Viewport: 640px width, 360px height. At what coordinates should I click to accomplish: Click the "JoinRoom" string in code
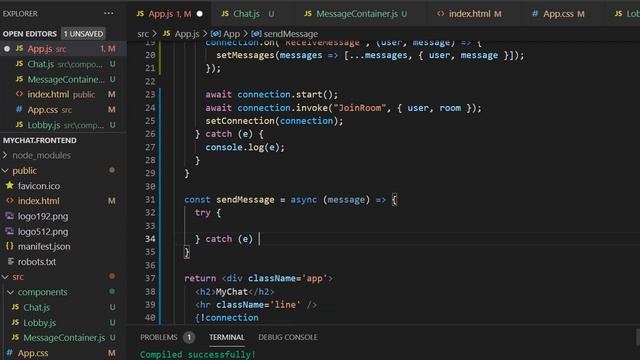pos(360,108)
